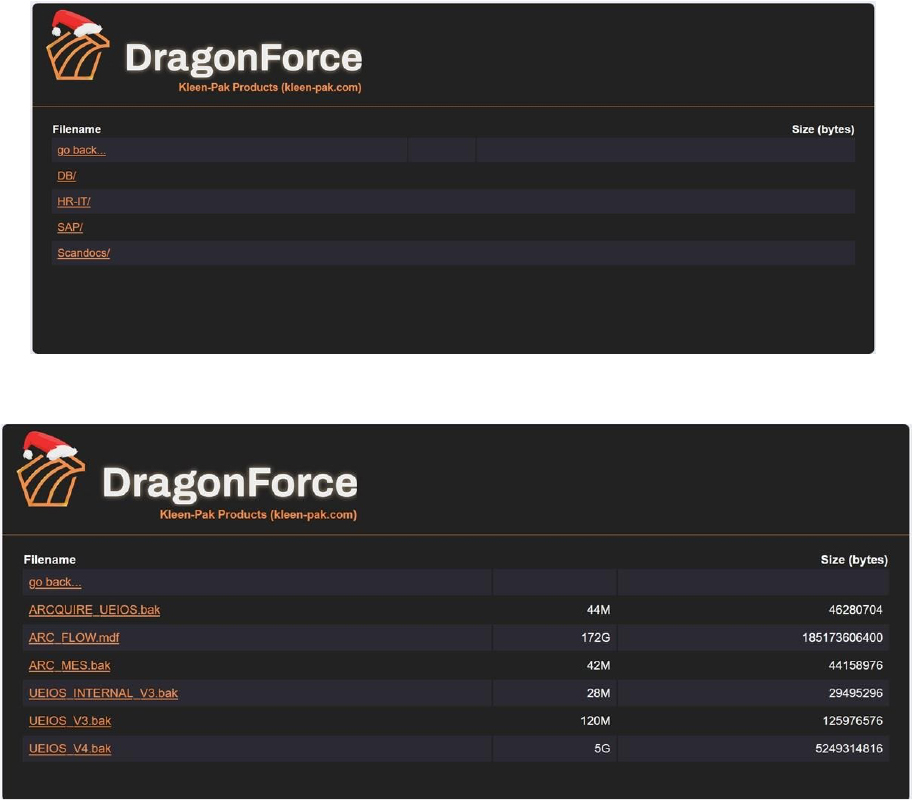Open the SAP/ folder

click(70, 227)
